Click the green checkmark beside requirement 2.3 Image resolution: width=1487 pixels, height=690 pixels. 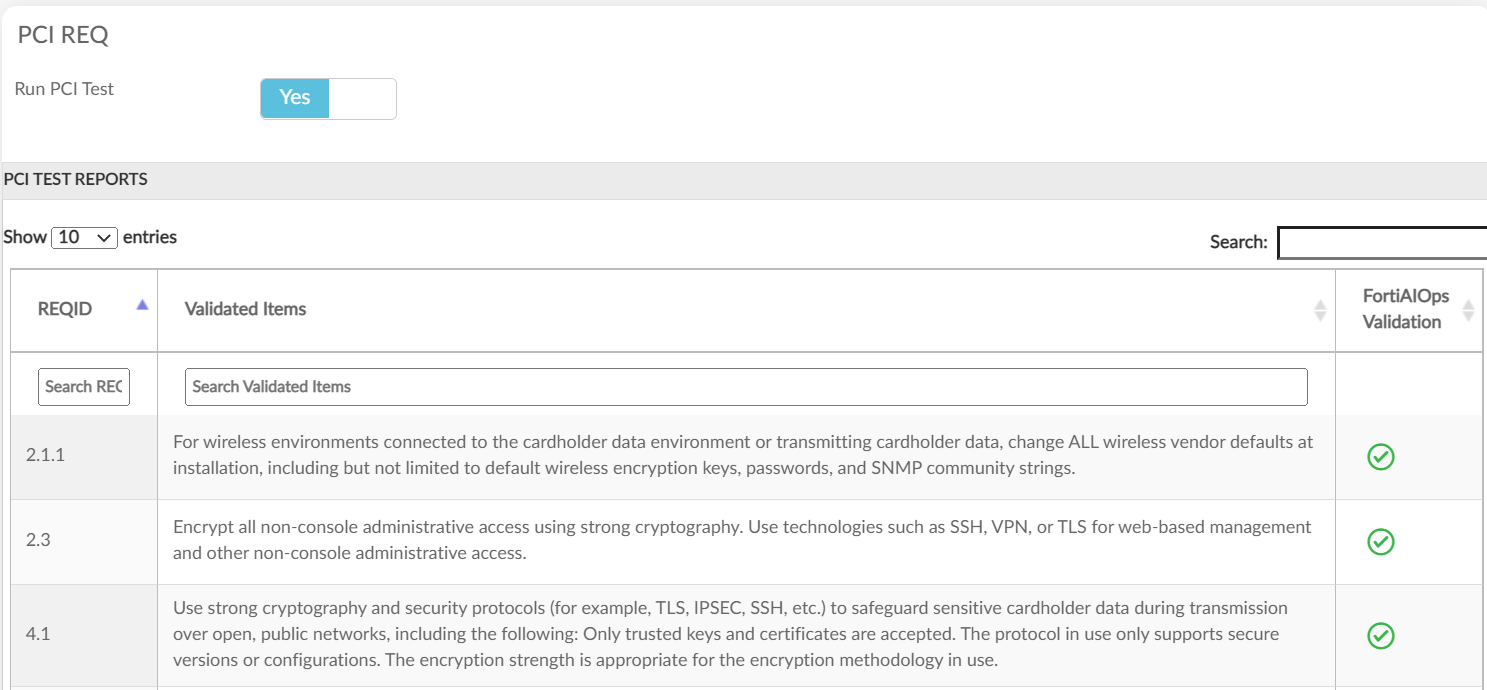click(1380, 542)
